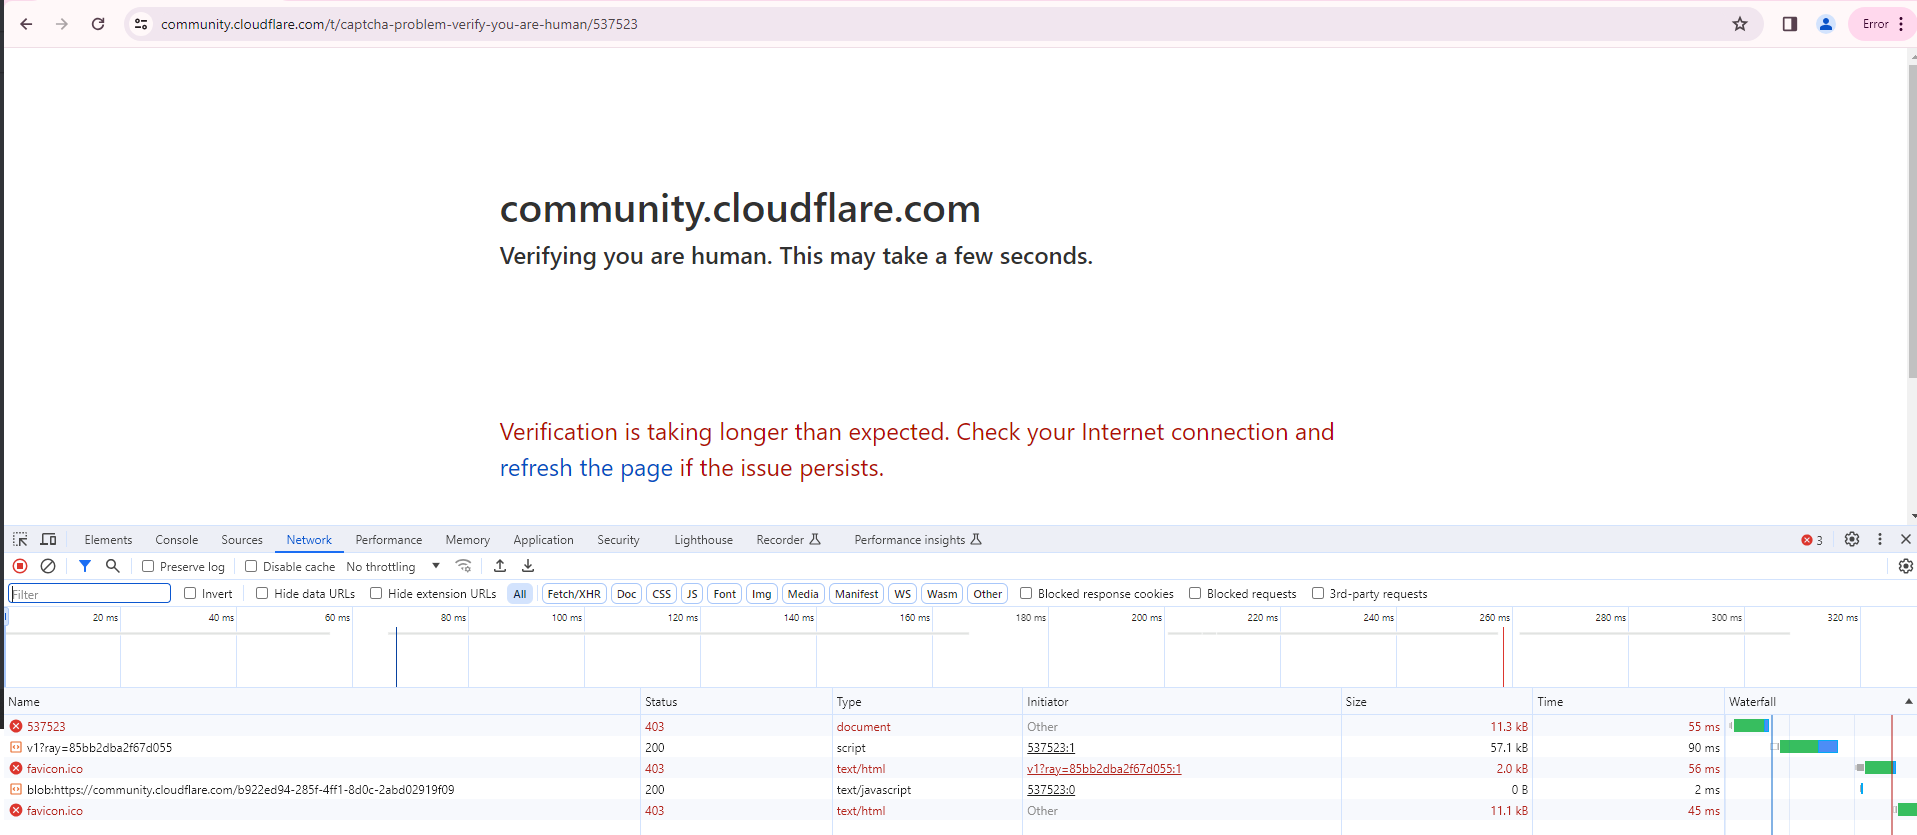This screenshot has width=1917, height=835.
Task: Open the Application tab
Action: point(544,540)
